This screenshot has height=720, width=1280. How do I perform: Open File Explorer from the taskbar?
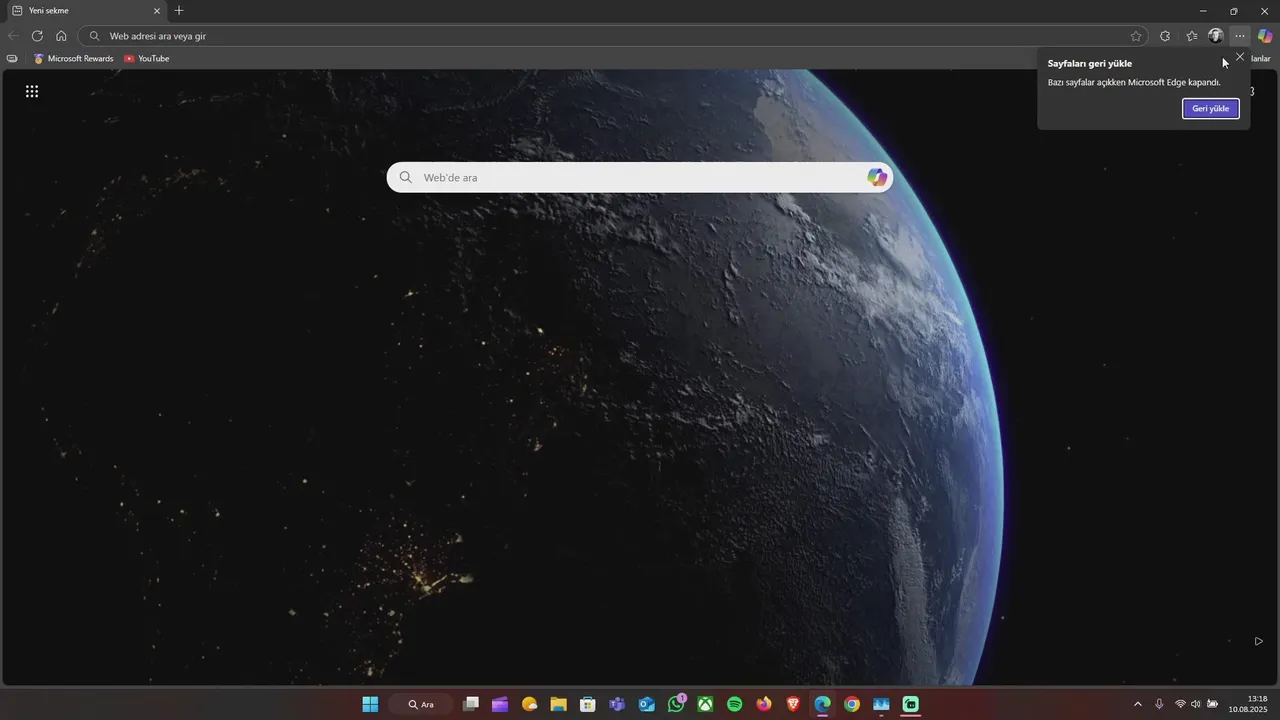coord(559,704)
